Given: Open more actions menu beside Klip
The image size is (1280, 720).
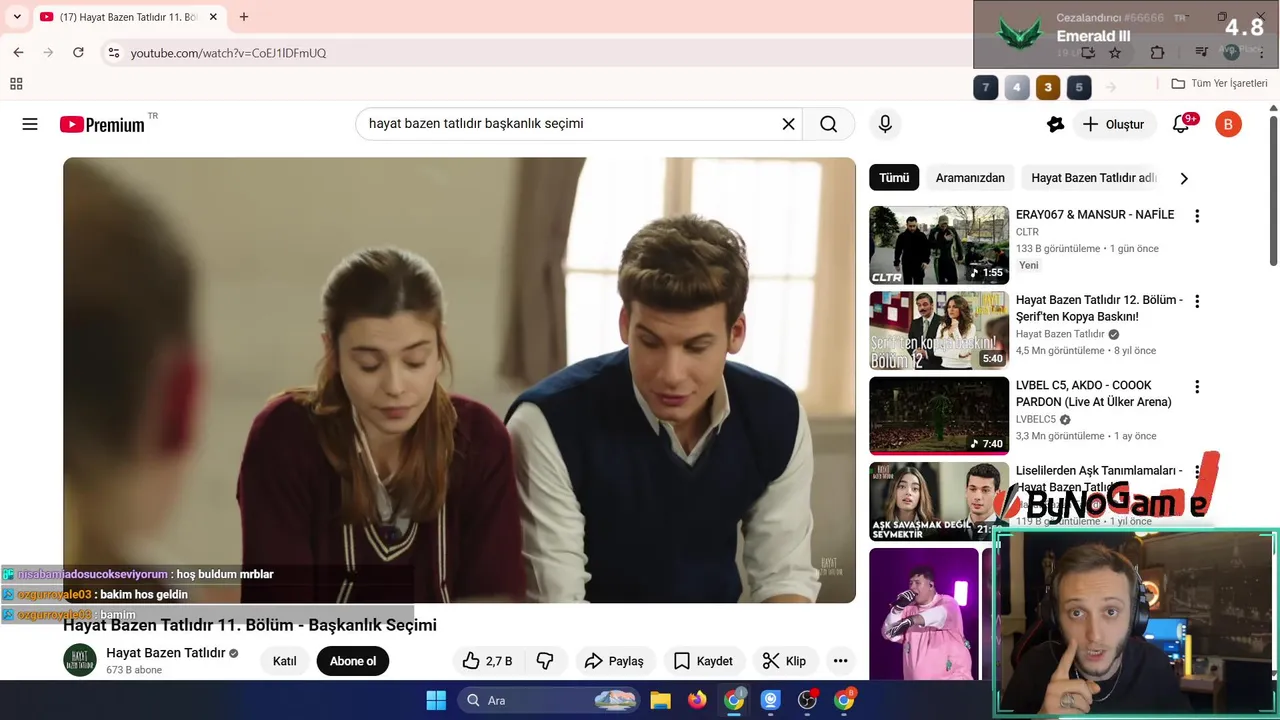Looking at the screenshot, I should pyautogui.click(x=840, y=661).
